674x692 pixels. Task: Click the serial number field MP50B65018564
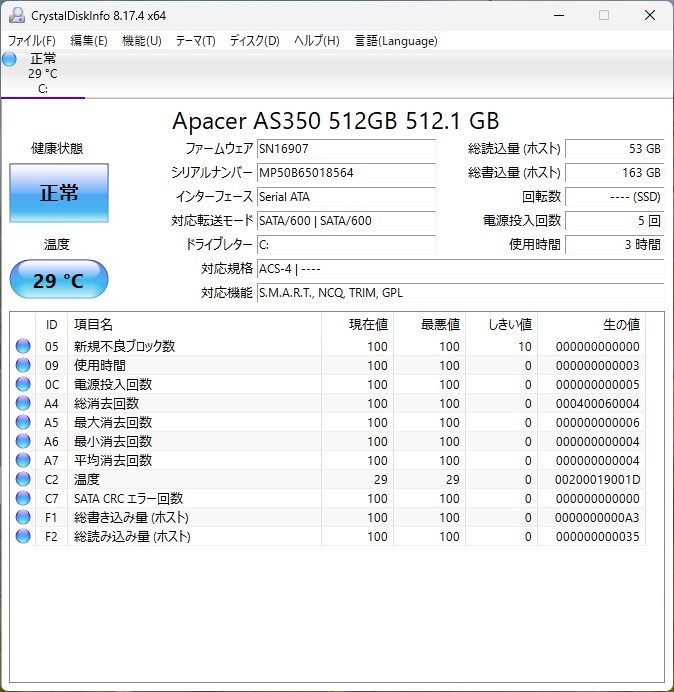(345, 173)
